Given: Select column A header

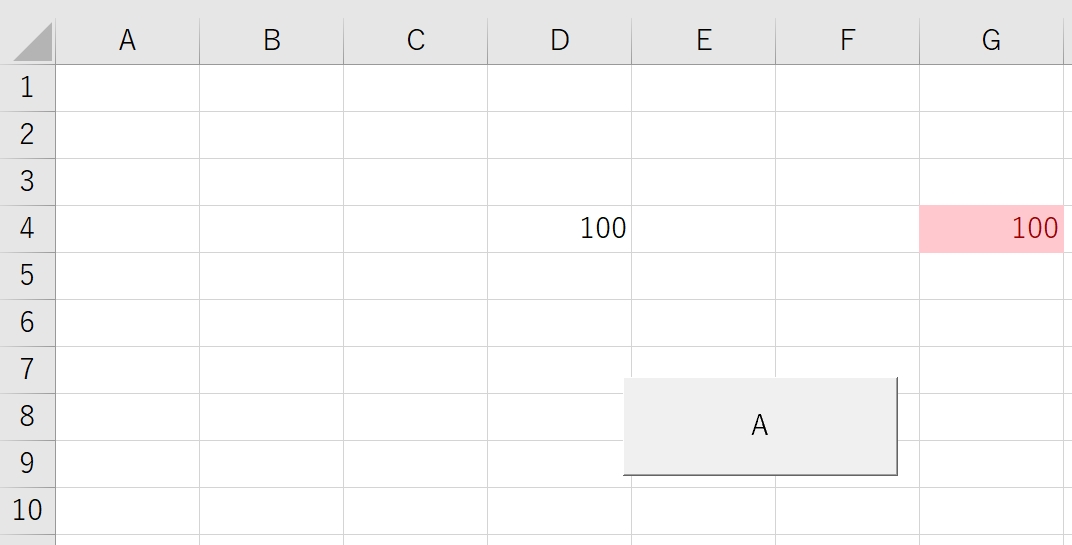Looking at the screenshot, I should [x=127, y=41].
